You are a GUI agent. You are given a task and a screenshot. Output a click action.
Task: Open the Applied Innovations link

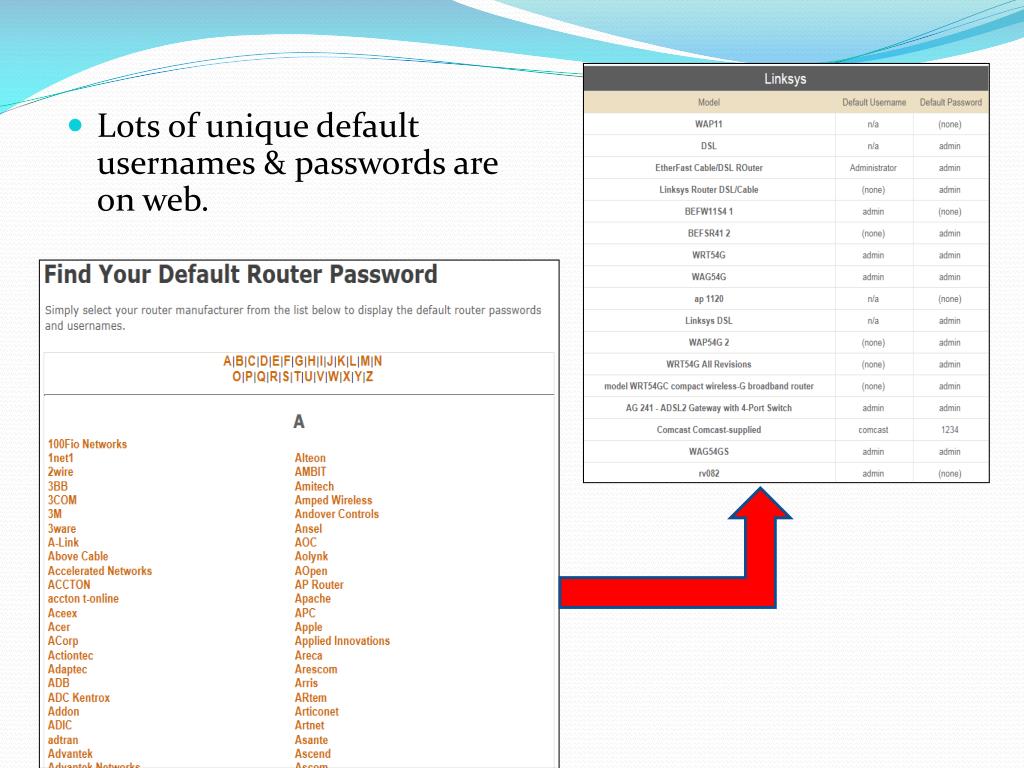pos(342,641)
